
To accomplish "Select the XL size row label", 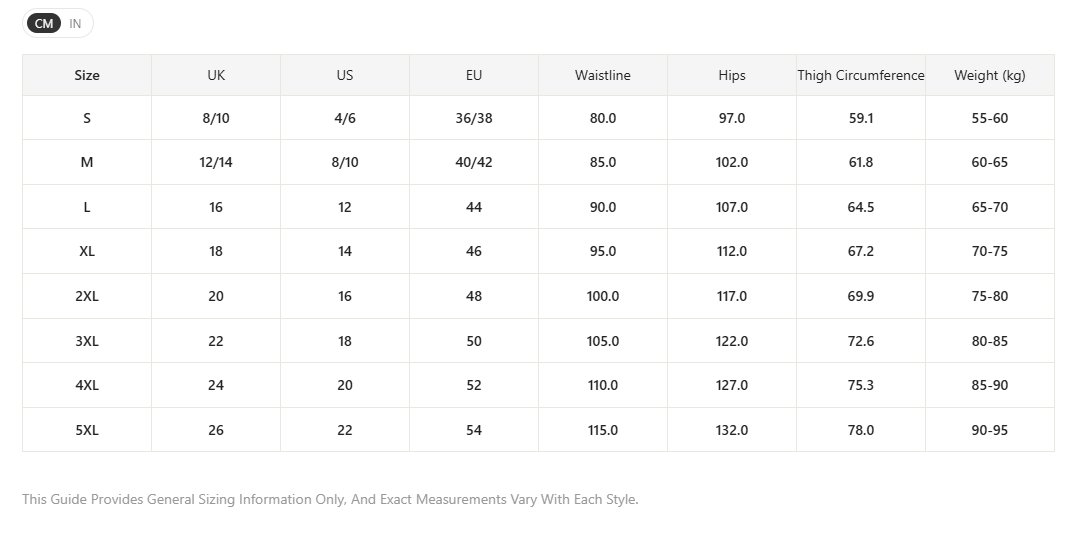I will [87, 251].
